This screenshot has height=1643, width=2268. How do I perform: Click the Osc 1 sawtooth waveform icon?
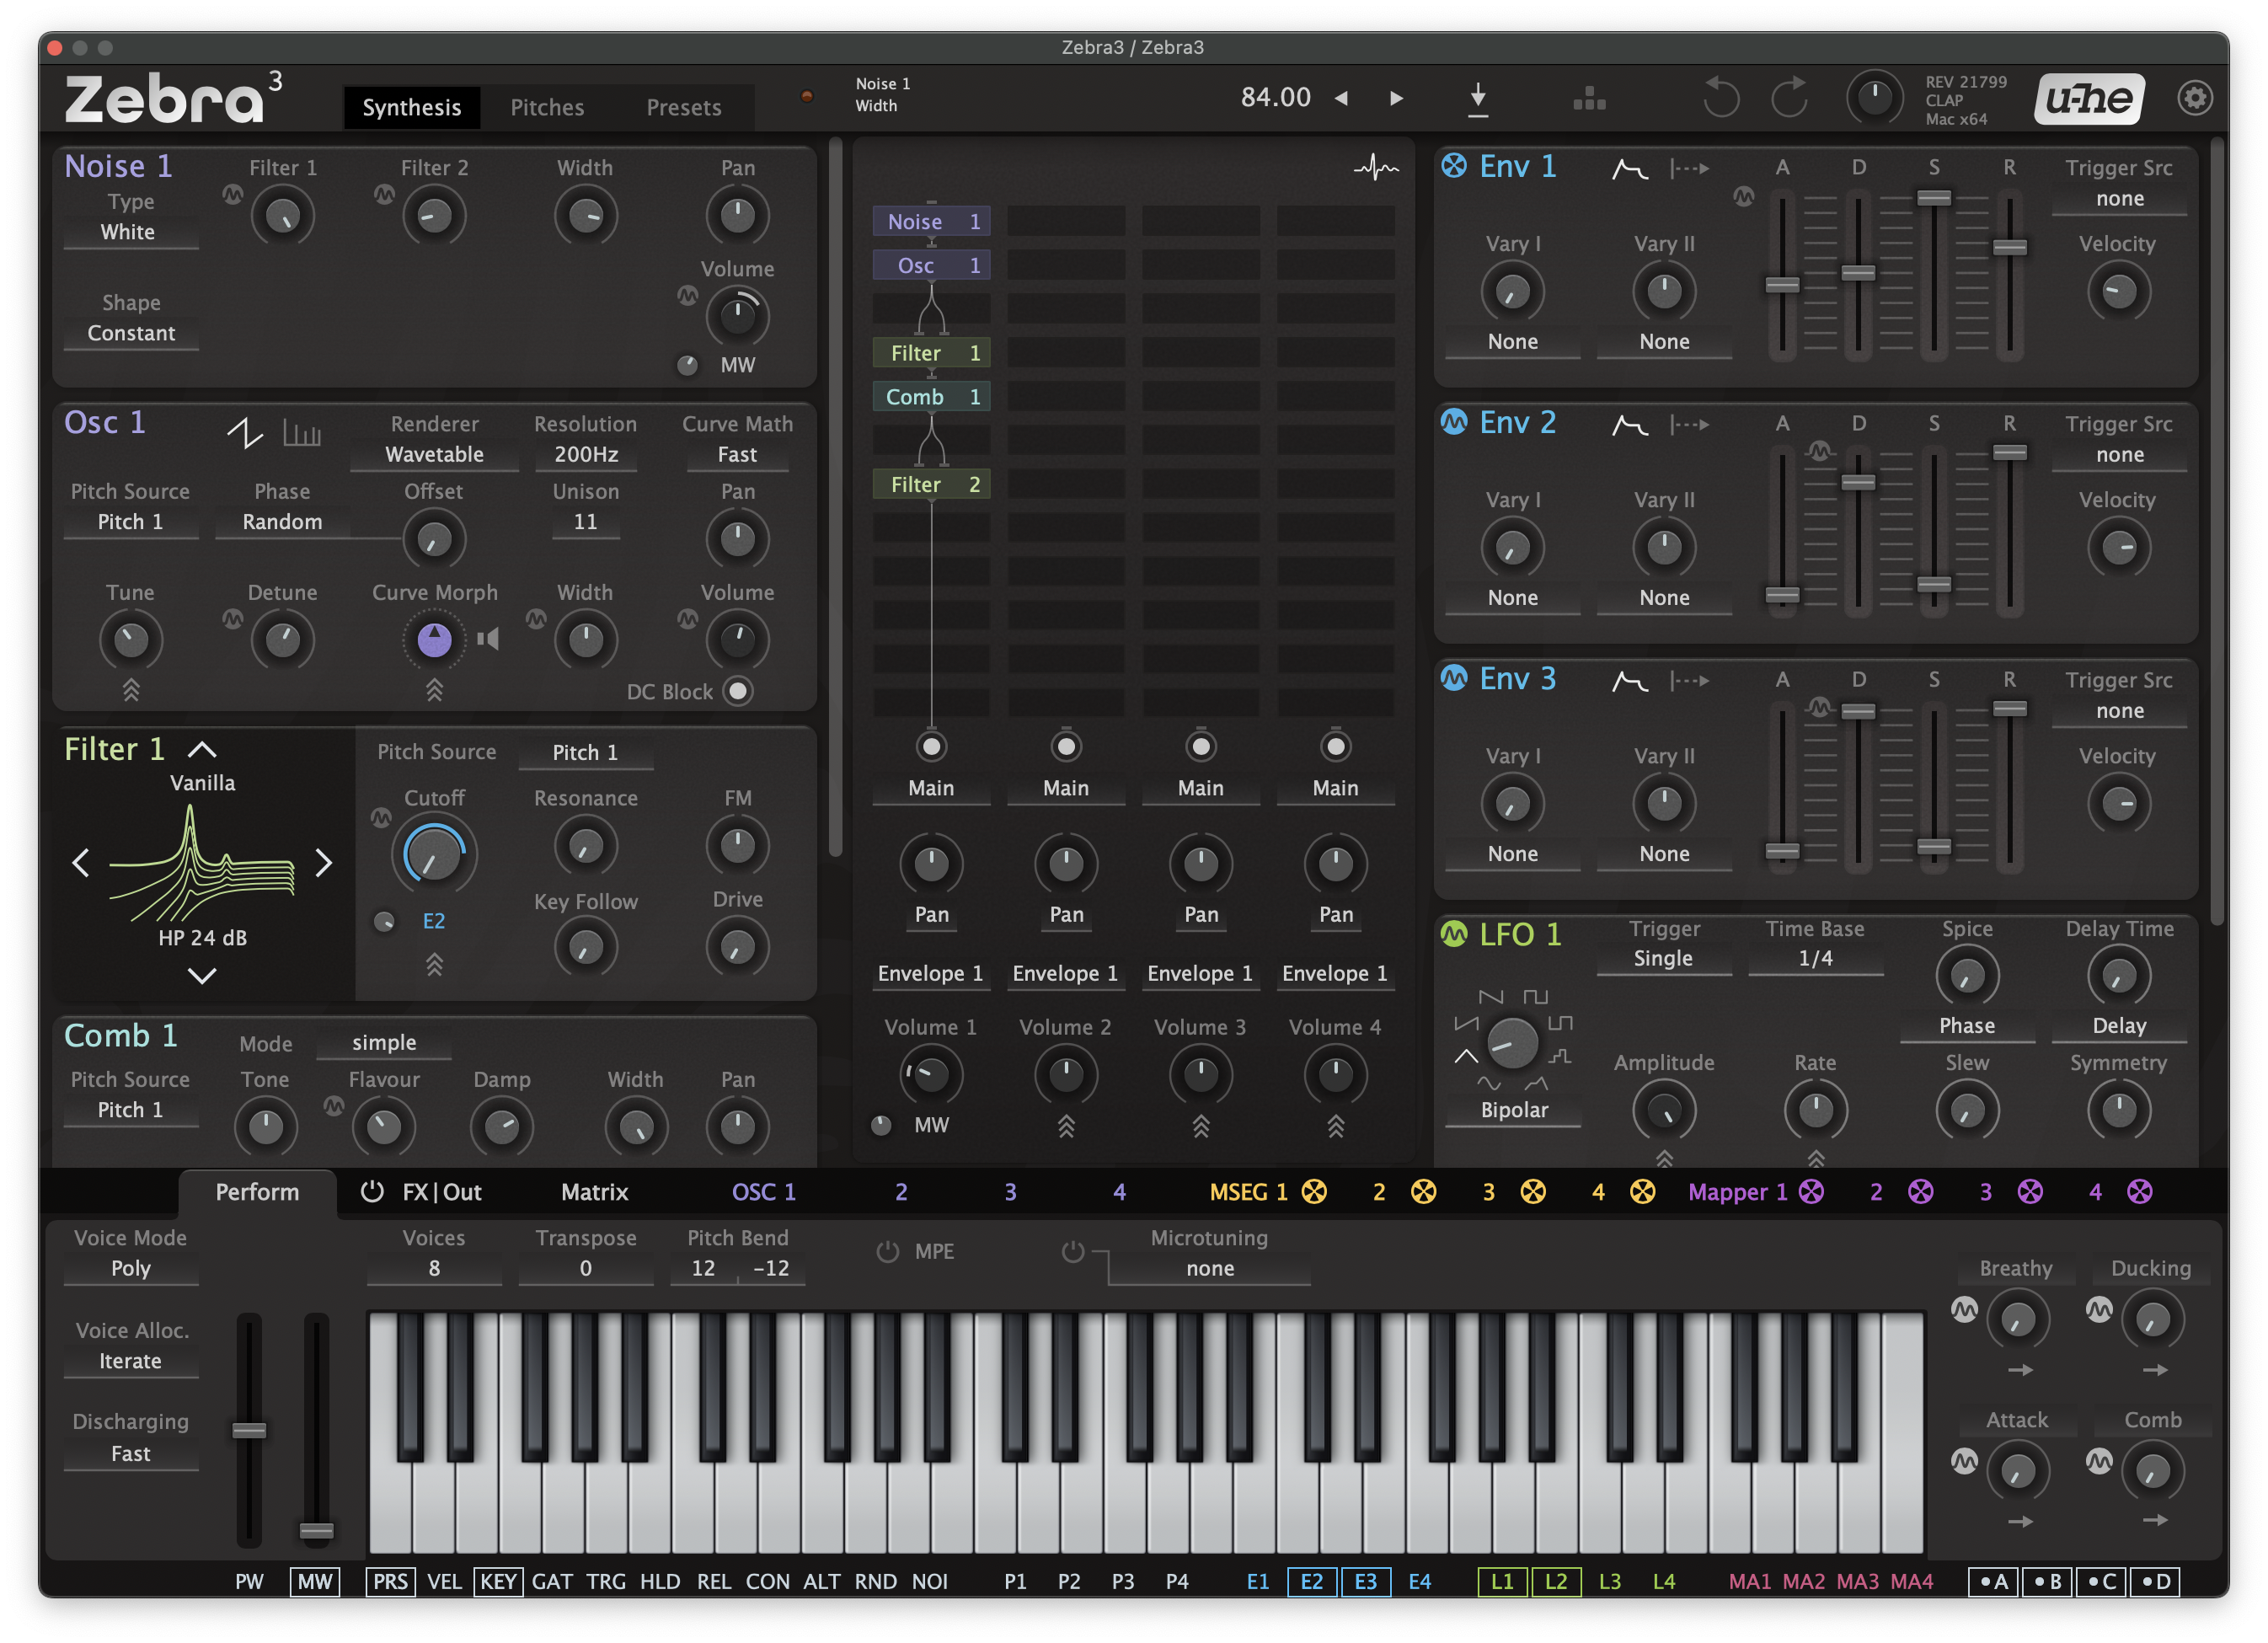coord(244,433)
